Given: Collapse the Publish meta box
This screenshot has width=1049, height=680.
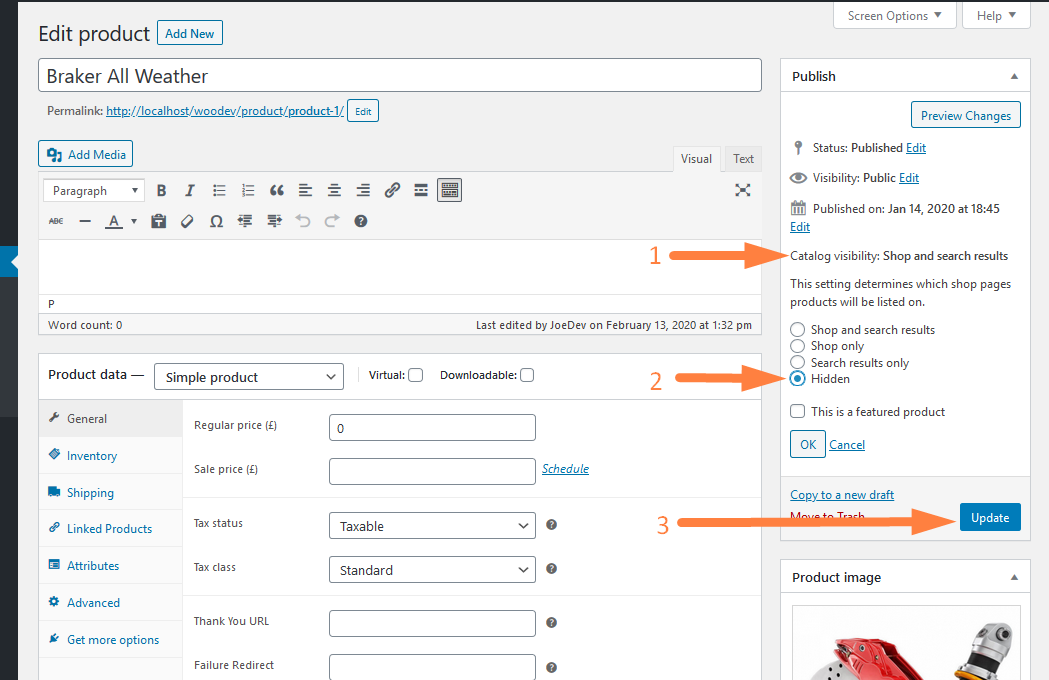Looking at the screenshot, I should pyautogui.click(x=1014, y=76).
